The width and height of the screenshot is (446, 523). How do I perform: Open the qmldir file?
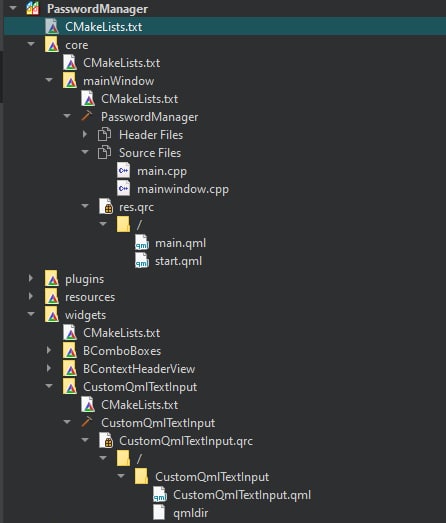[x=190, y=513]
